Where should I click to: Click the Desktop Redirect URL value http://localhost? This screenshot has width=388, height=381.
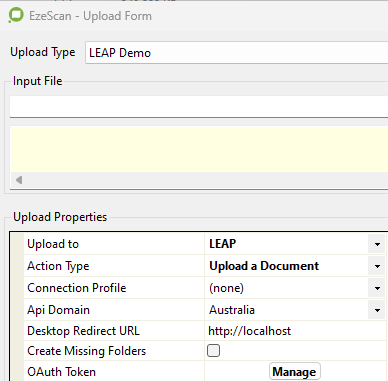pos(249,331)
